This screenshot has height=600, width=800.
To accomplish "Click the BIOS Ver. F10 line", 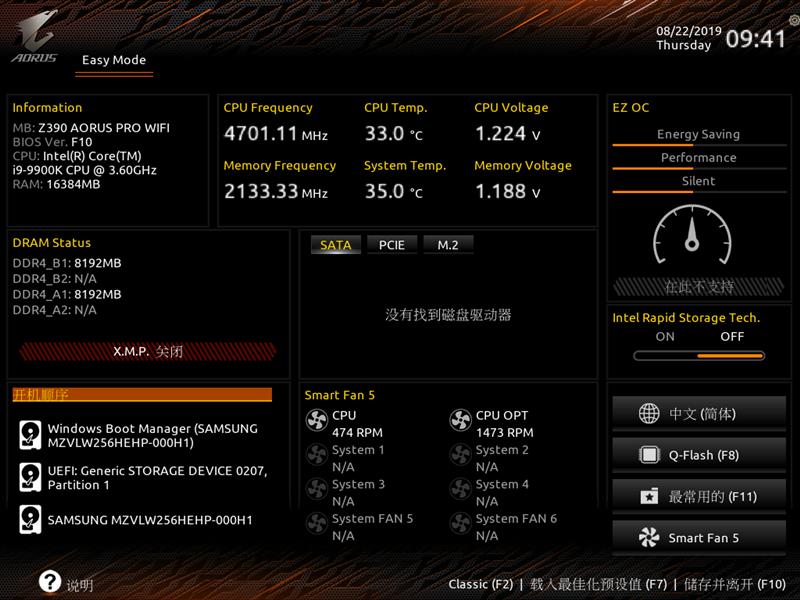I will click(x=53, y=142).
